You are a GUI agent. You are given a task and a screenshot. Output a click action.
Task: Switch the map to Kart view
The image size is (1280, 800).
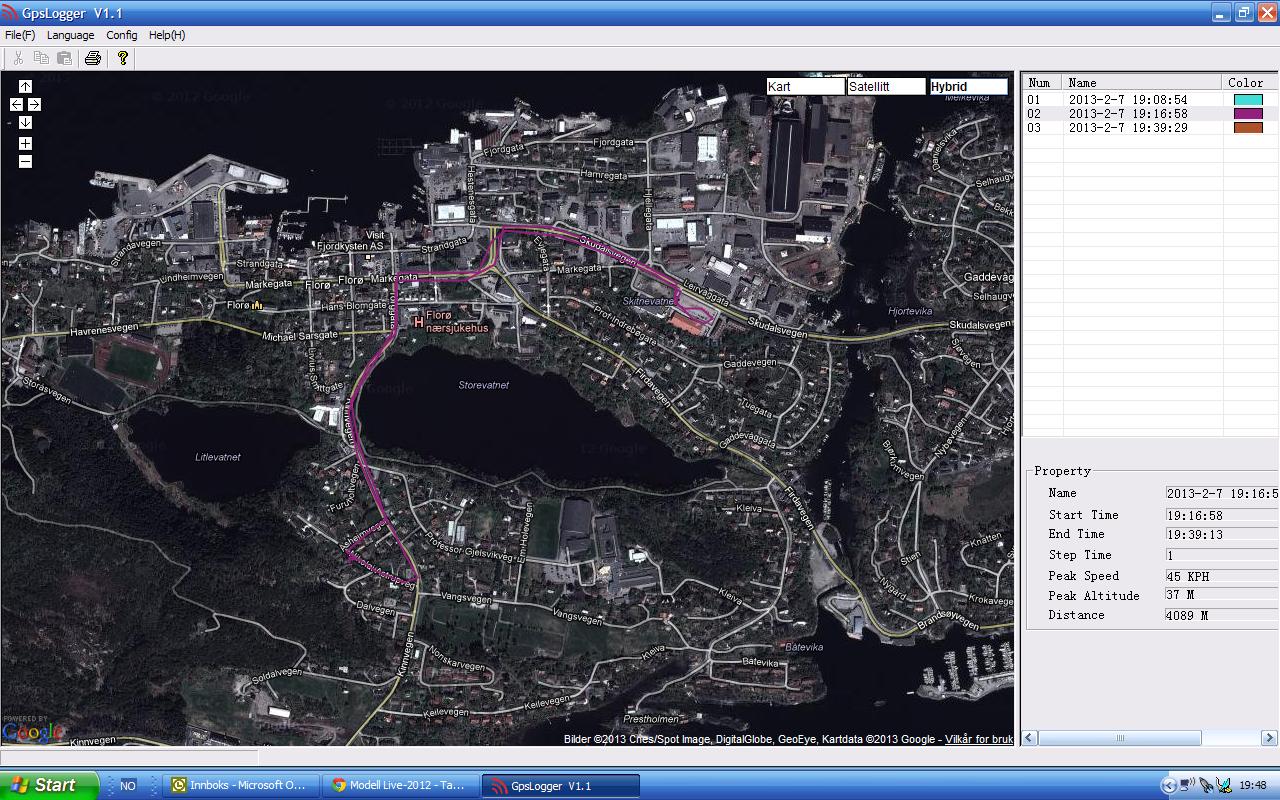(x=805, y=87)
